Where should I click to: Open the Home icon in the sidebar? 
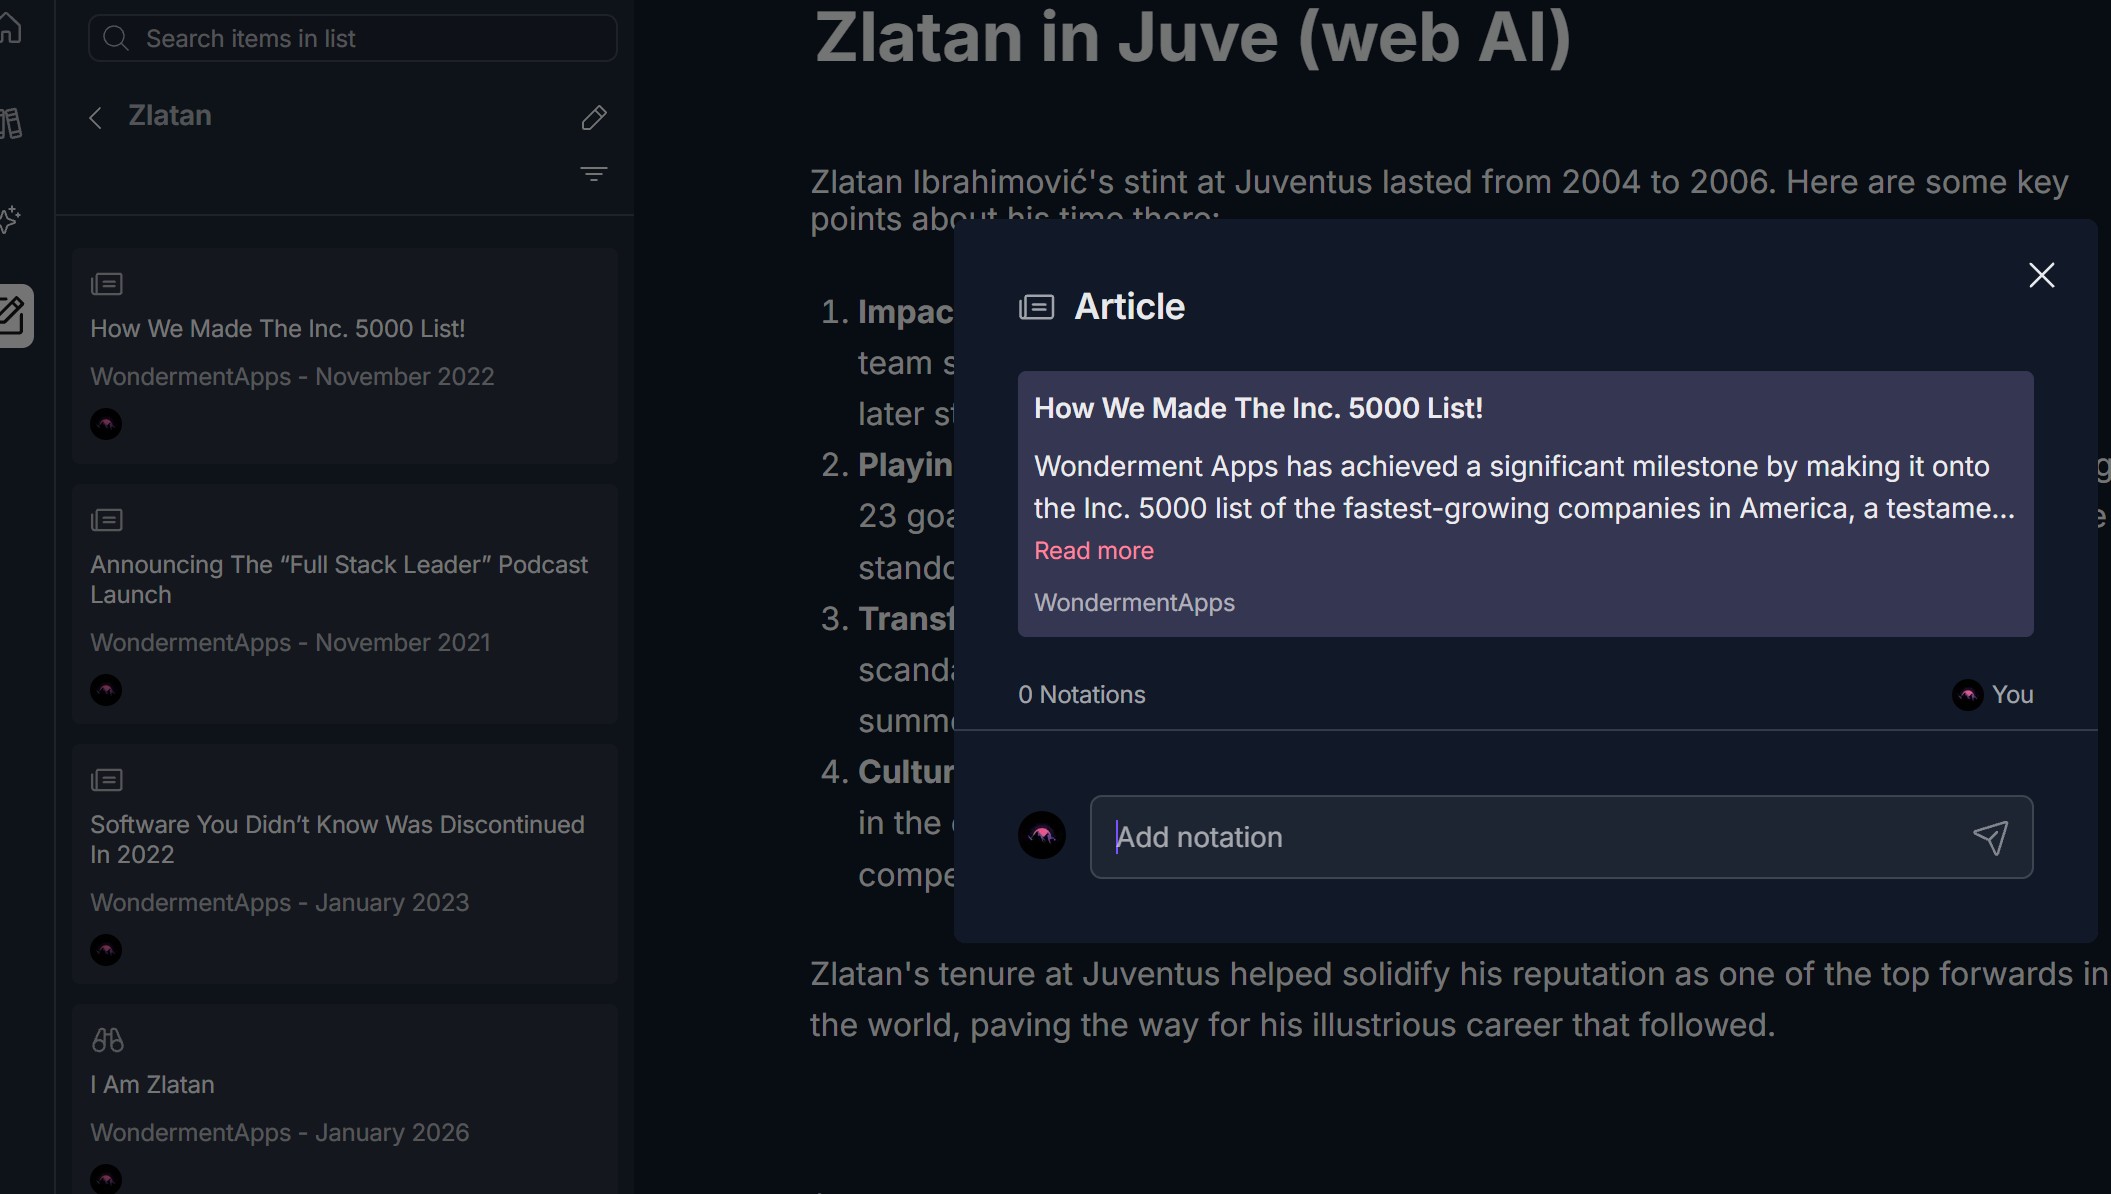(x=10, y=28)
